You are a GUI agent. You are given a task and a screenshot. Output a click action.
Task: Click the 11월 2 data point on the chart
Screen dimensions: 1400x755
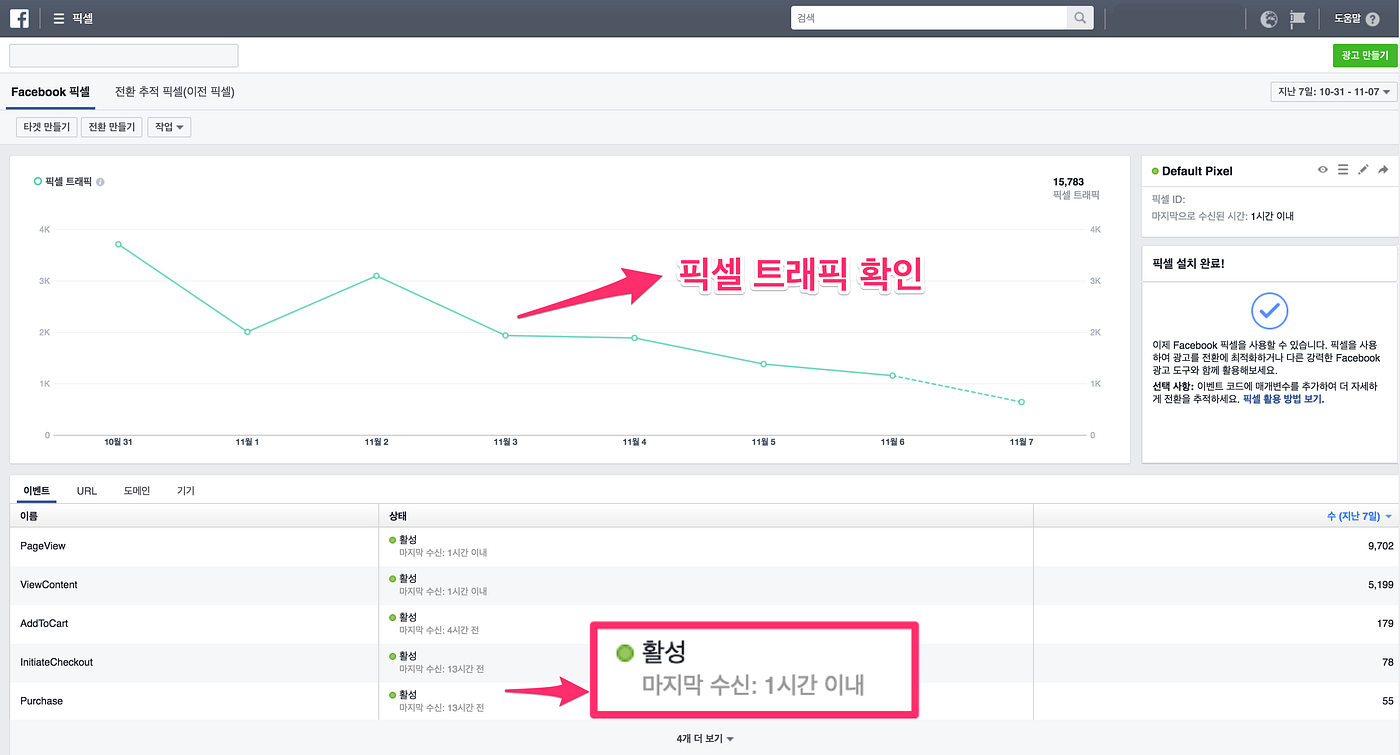tap(376, 275)
